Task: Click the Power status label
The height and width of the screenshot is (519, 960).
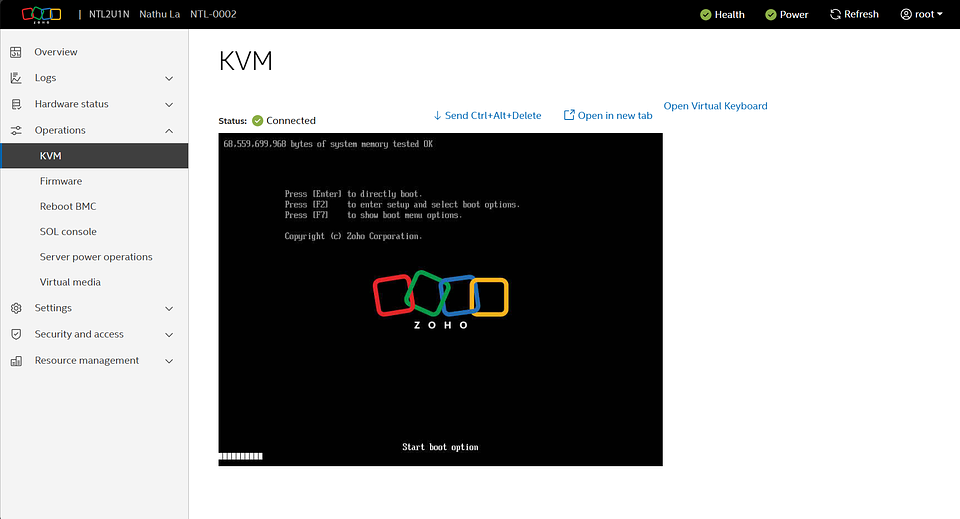Action: pyautogui.click(x=793, y=15)
